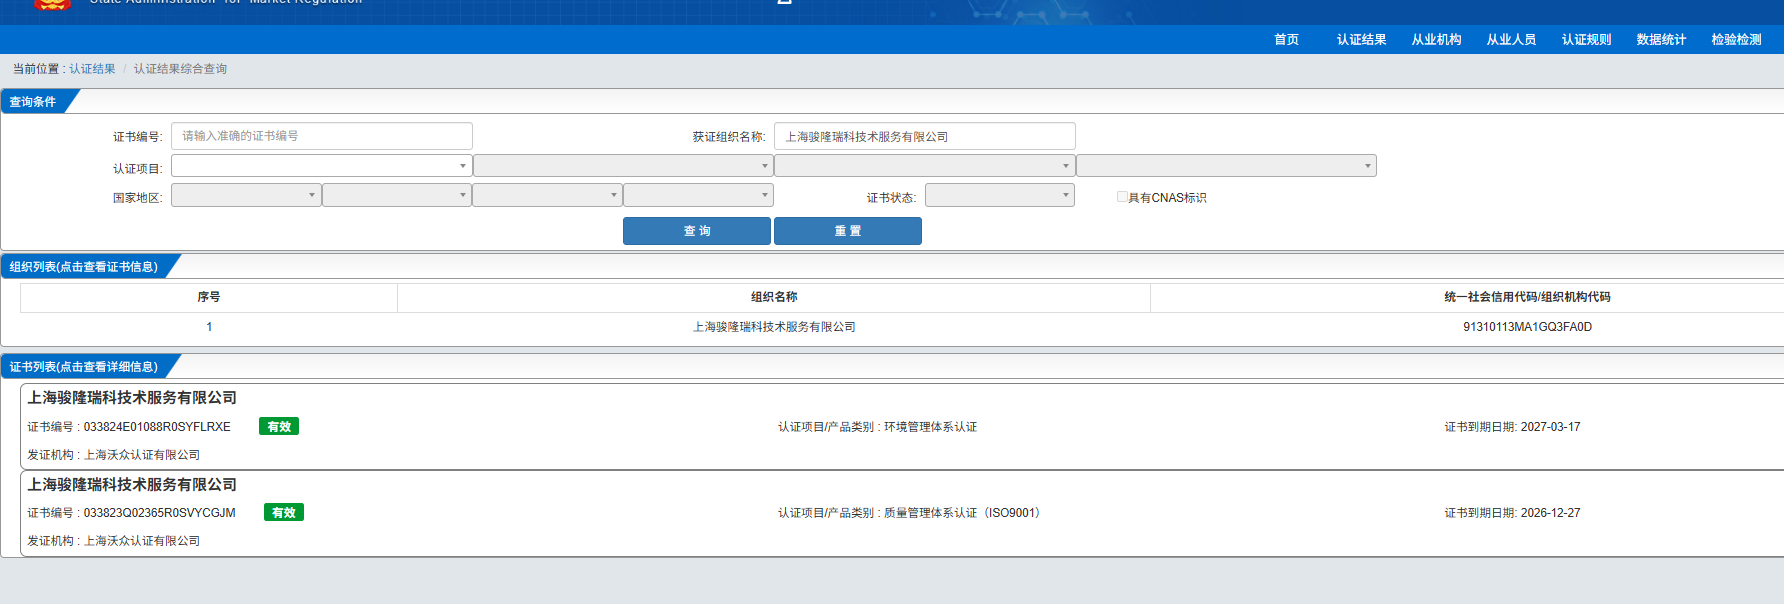The height and width of the screenshot is (604, 1784).
Task: Click the 重置 reset button
Action: 848,231
